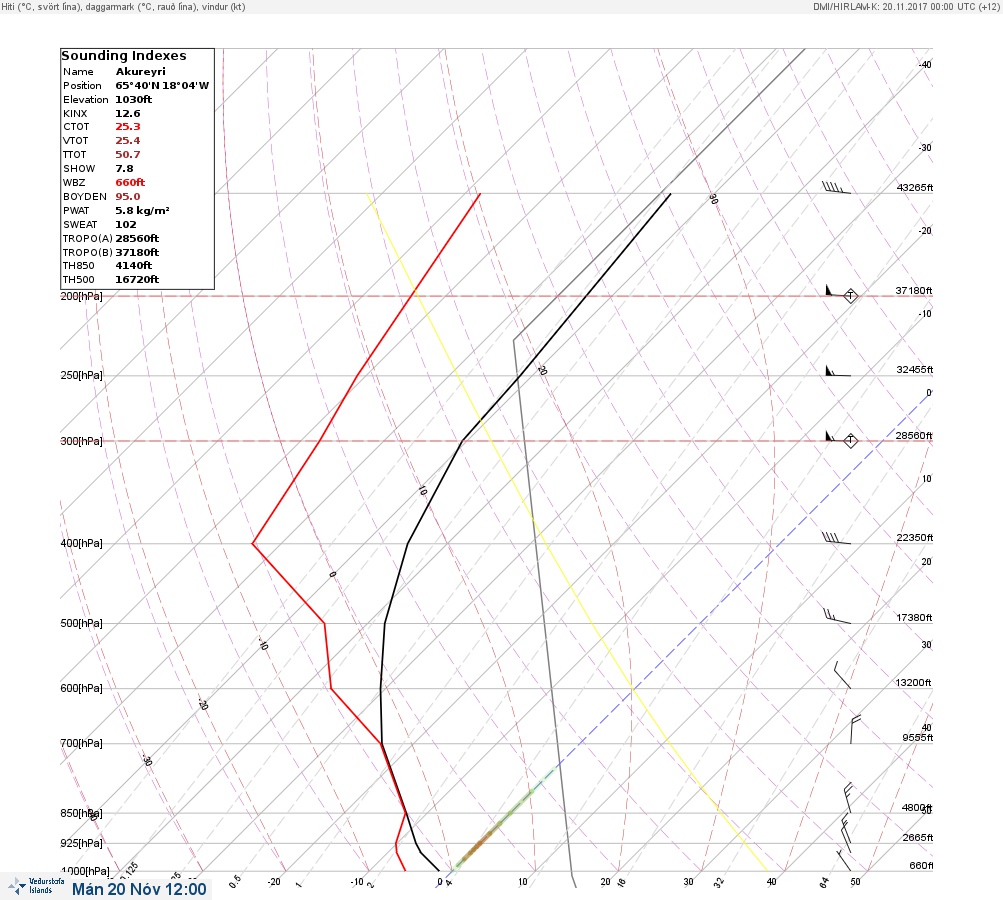Click the SHOW value 7.8
The width and height of the screenshot is (1003, 900).
[125, 169]
